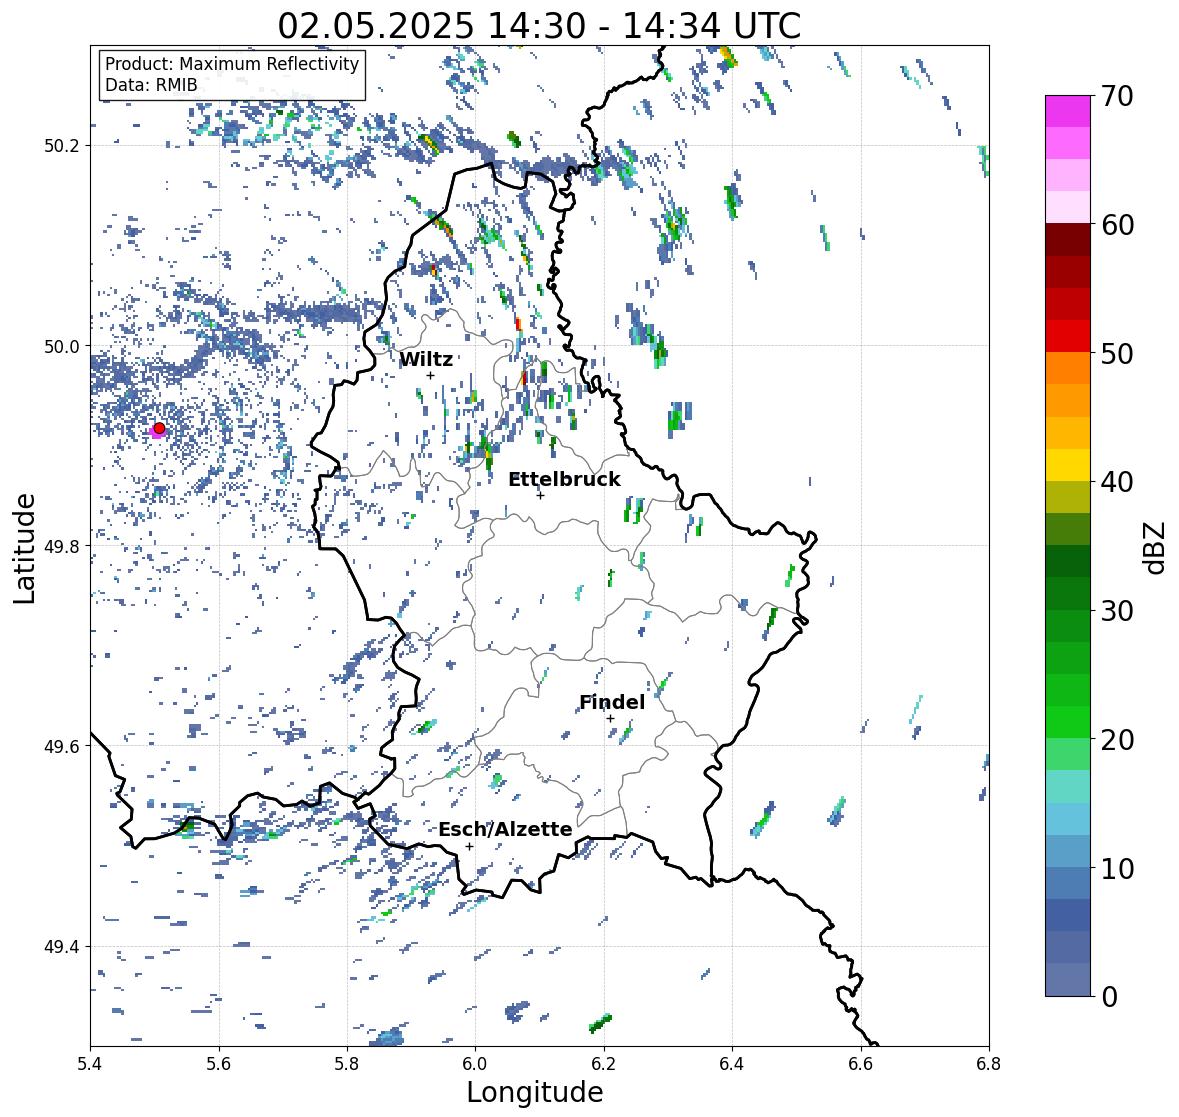
Task: Click the 6.0 longitude tick label
Action: (x=475, y=1064)
